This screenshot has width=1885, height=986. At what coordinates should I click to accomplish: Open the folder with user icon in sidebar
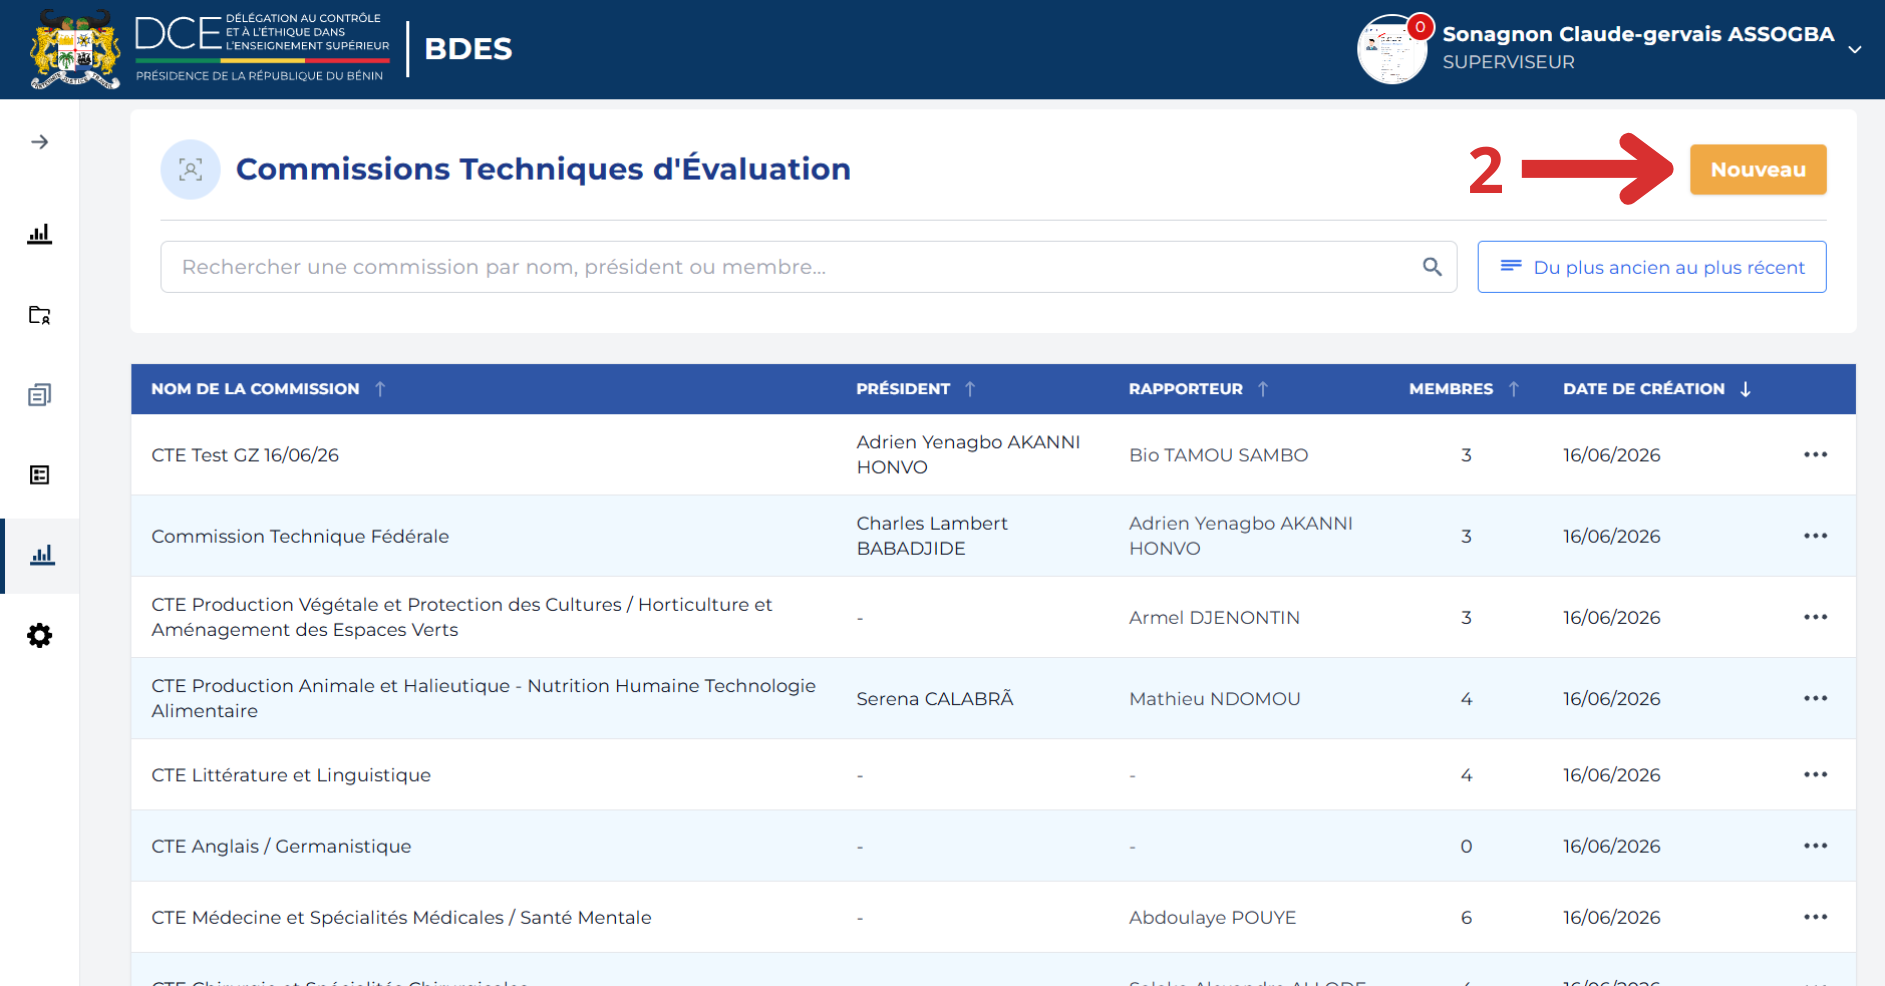point(40,315)
